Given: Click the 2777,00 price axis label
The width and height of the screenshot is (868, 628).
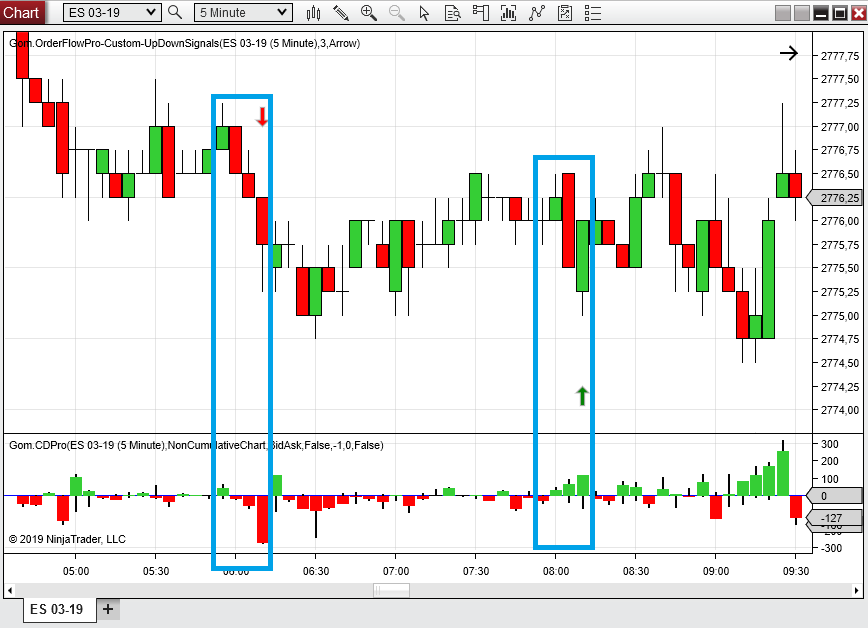Looking at the screenshot, I should tap(840, 127).
